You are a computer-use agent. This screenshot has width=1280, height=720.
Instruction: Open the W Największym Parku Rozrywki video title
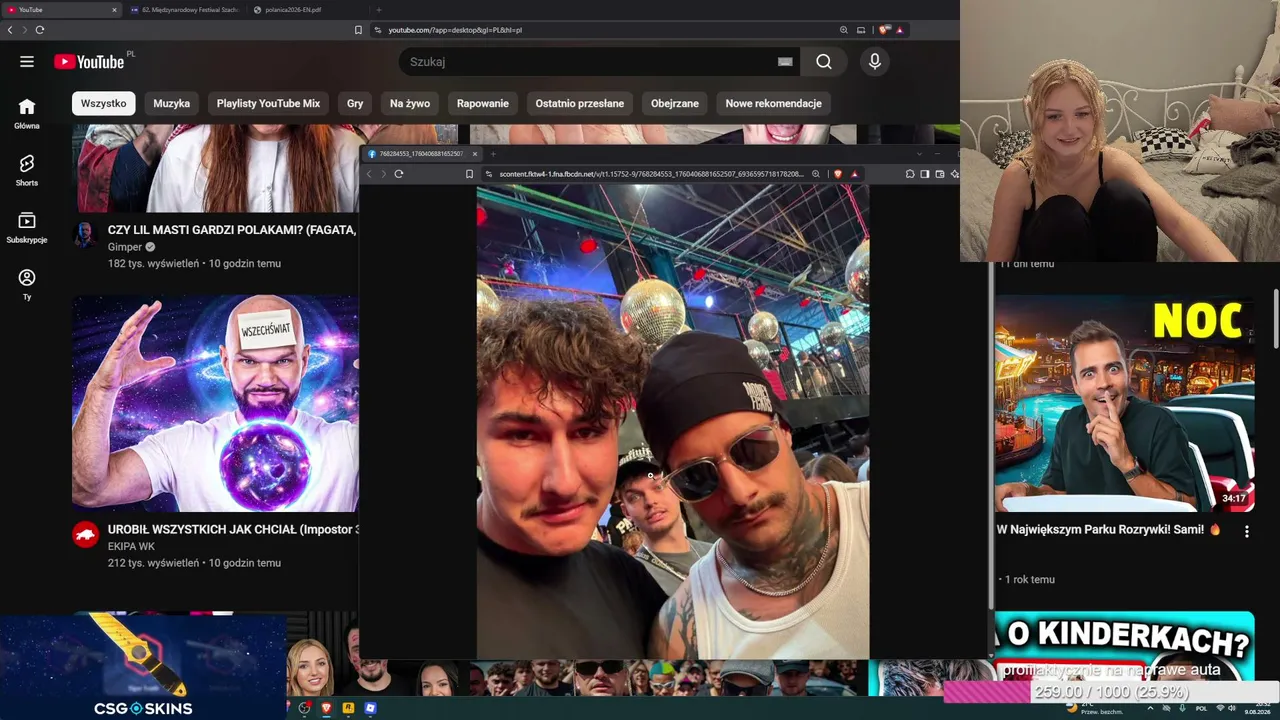point(1109,530)
